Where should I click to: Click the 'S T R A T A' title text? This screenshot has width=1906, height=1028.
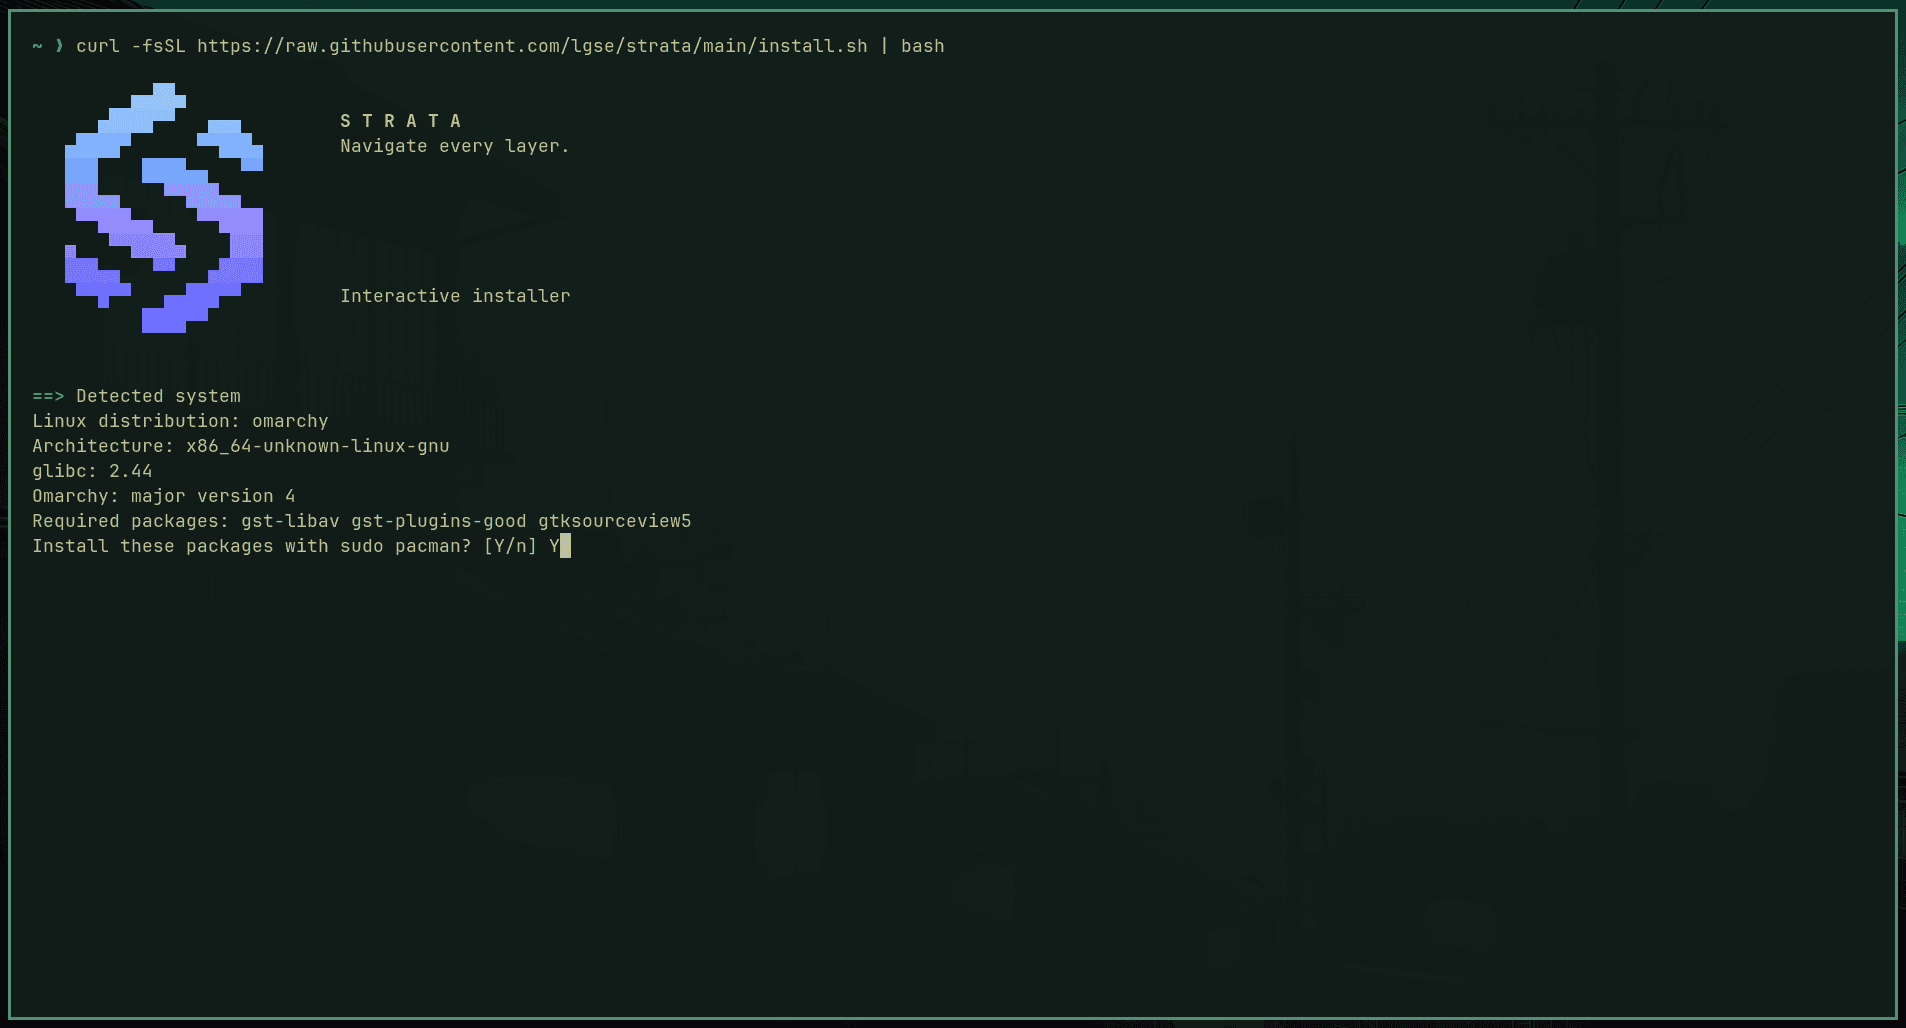400,121
